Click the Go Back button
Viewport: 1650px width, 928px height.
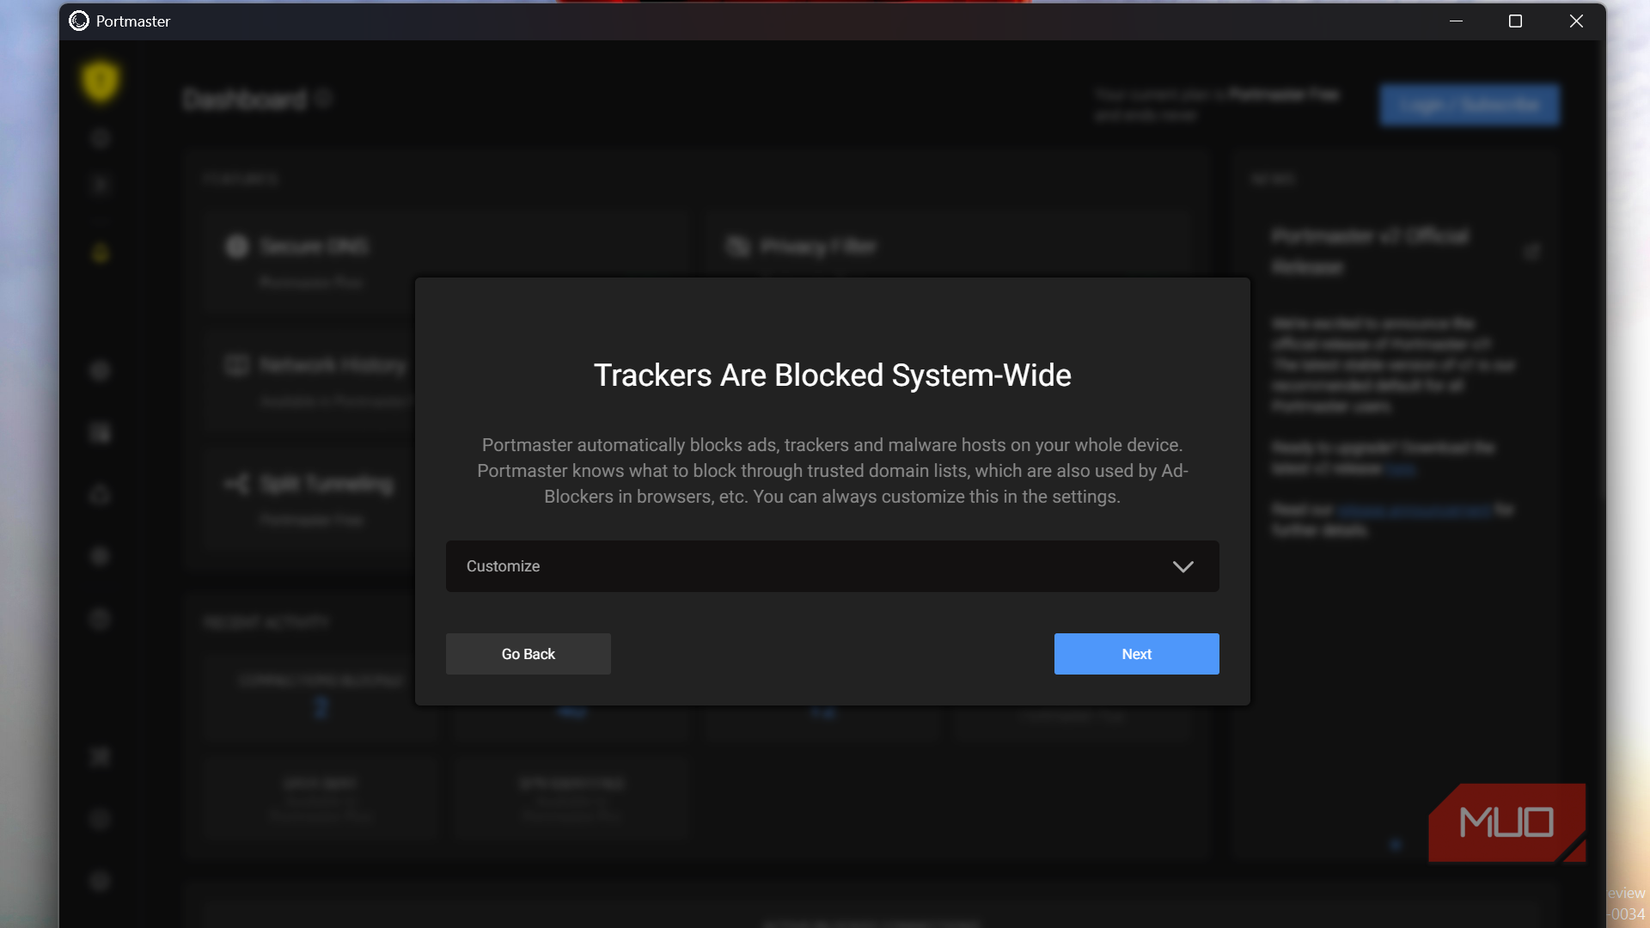(x=528, y=654)
